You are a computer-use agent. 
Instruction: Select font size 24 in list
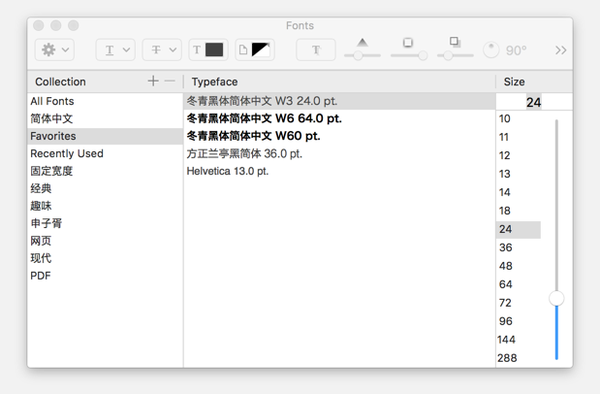tap(518, 230)
